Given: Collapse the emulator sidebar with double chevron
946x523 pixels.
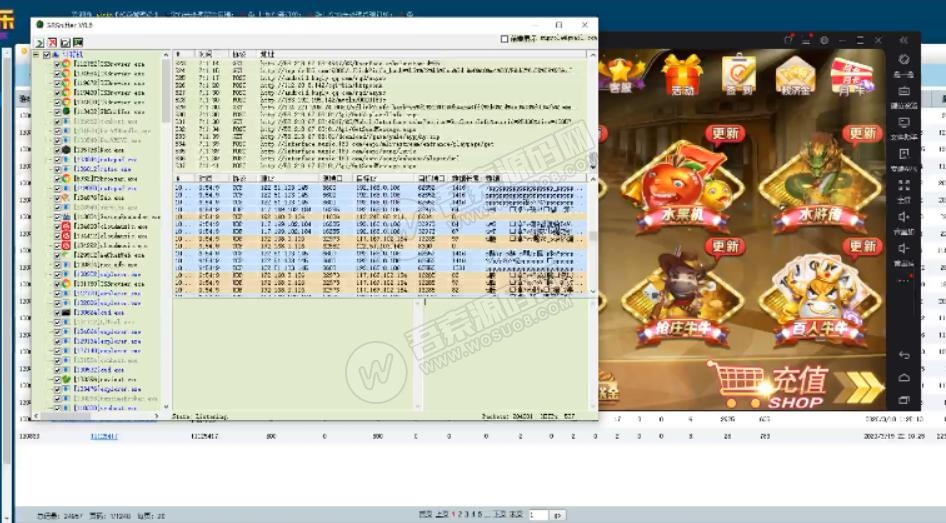Looking at the screenshot, I should [x=904, y=39].
